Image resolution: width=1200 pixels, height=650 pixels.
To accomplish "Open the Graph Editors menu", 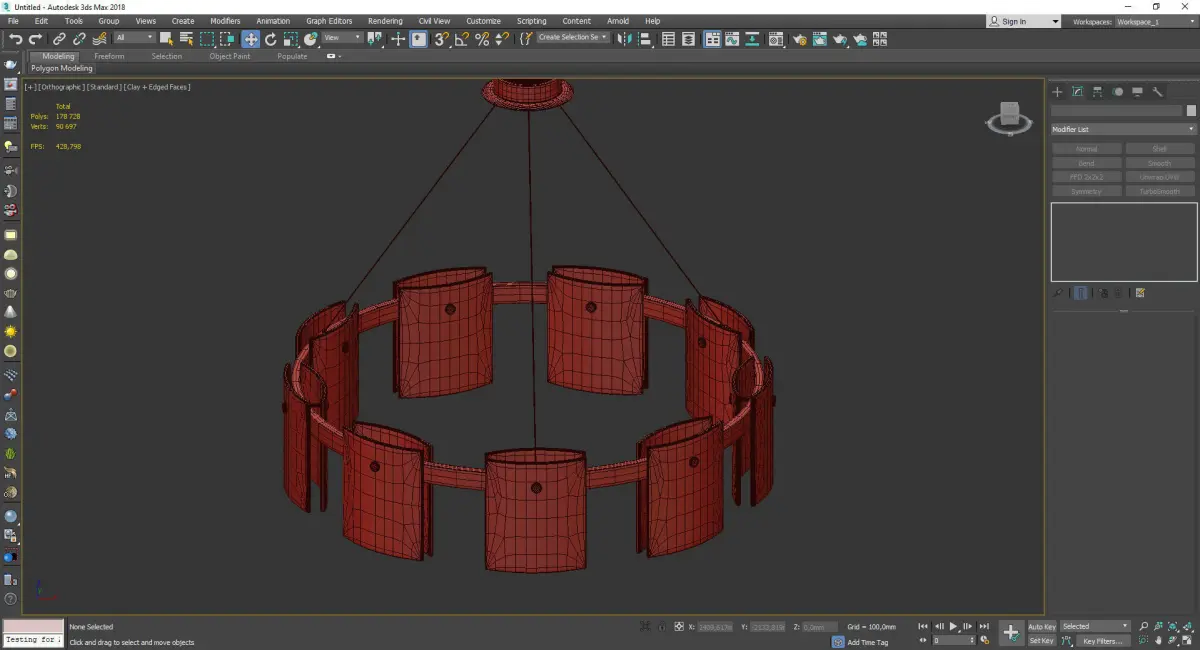I will coord(329,21).
